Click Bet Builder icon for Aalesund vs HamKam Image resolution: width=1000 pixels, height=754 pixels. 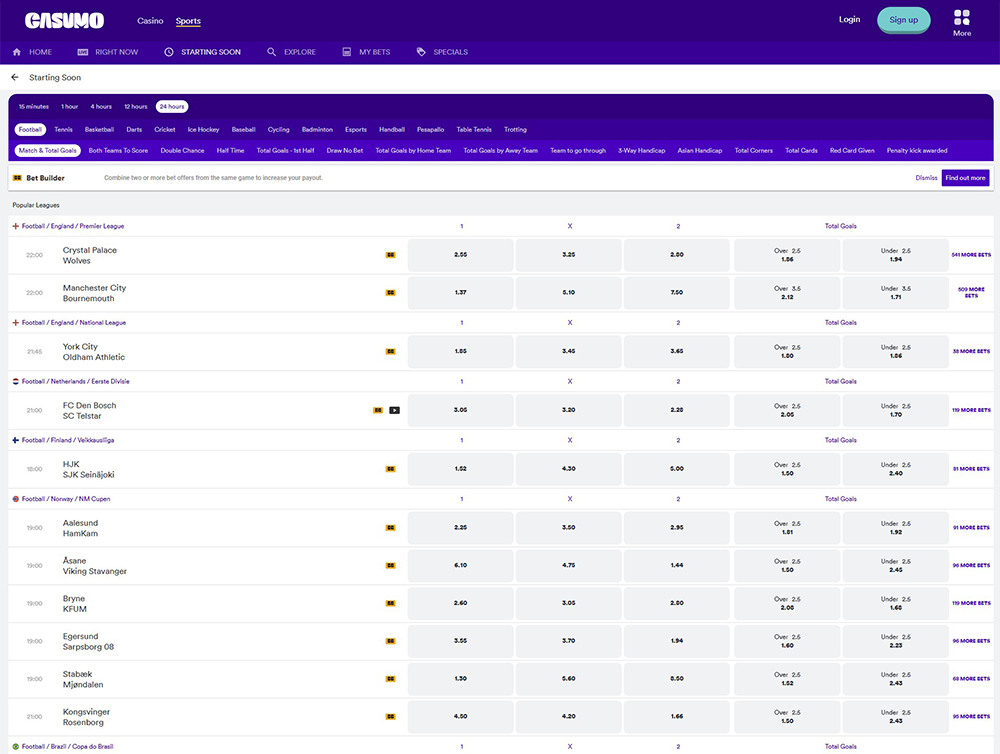(x=390, y=528)
